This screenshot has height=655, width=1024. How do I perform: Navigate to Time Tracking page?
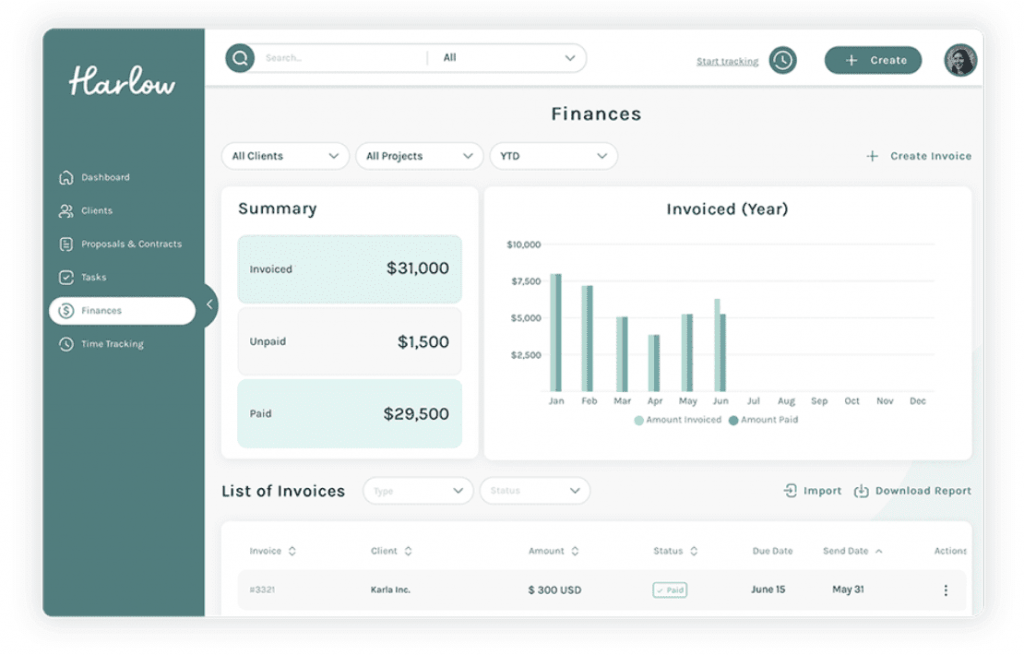point(111,344)
